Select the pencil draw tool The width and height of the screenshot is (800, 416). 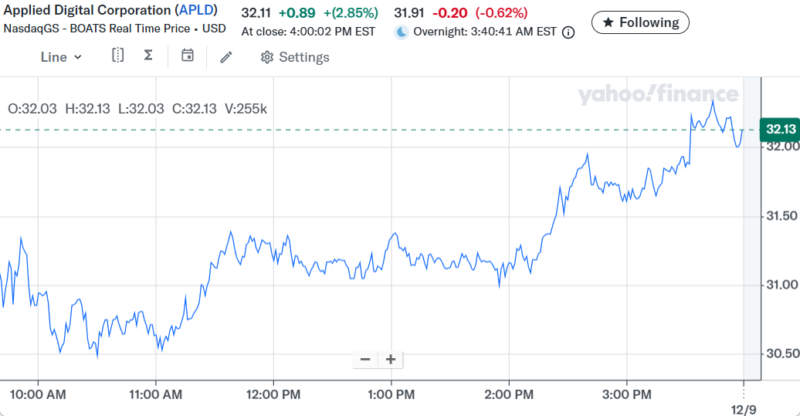click(226, 57)
